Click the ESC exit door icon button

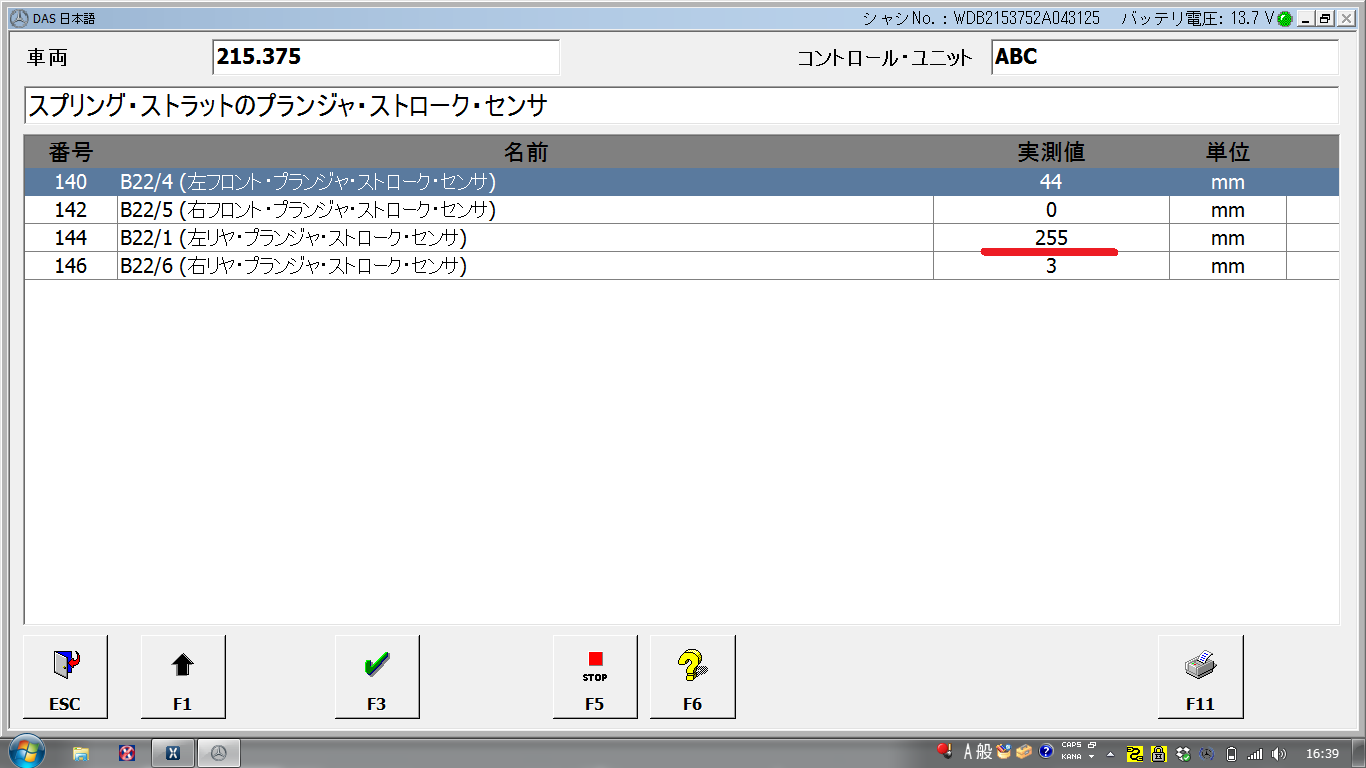(x=65, y=676)
